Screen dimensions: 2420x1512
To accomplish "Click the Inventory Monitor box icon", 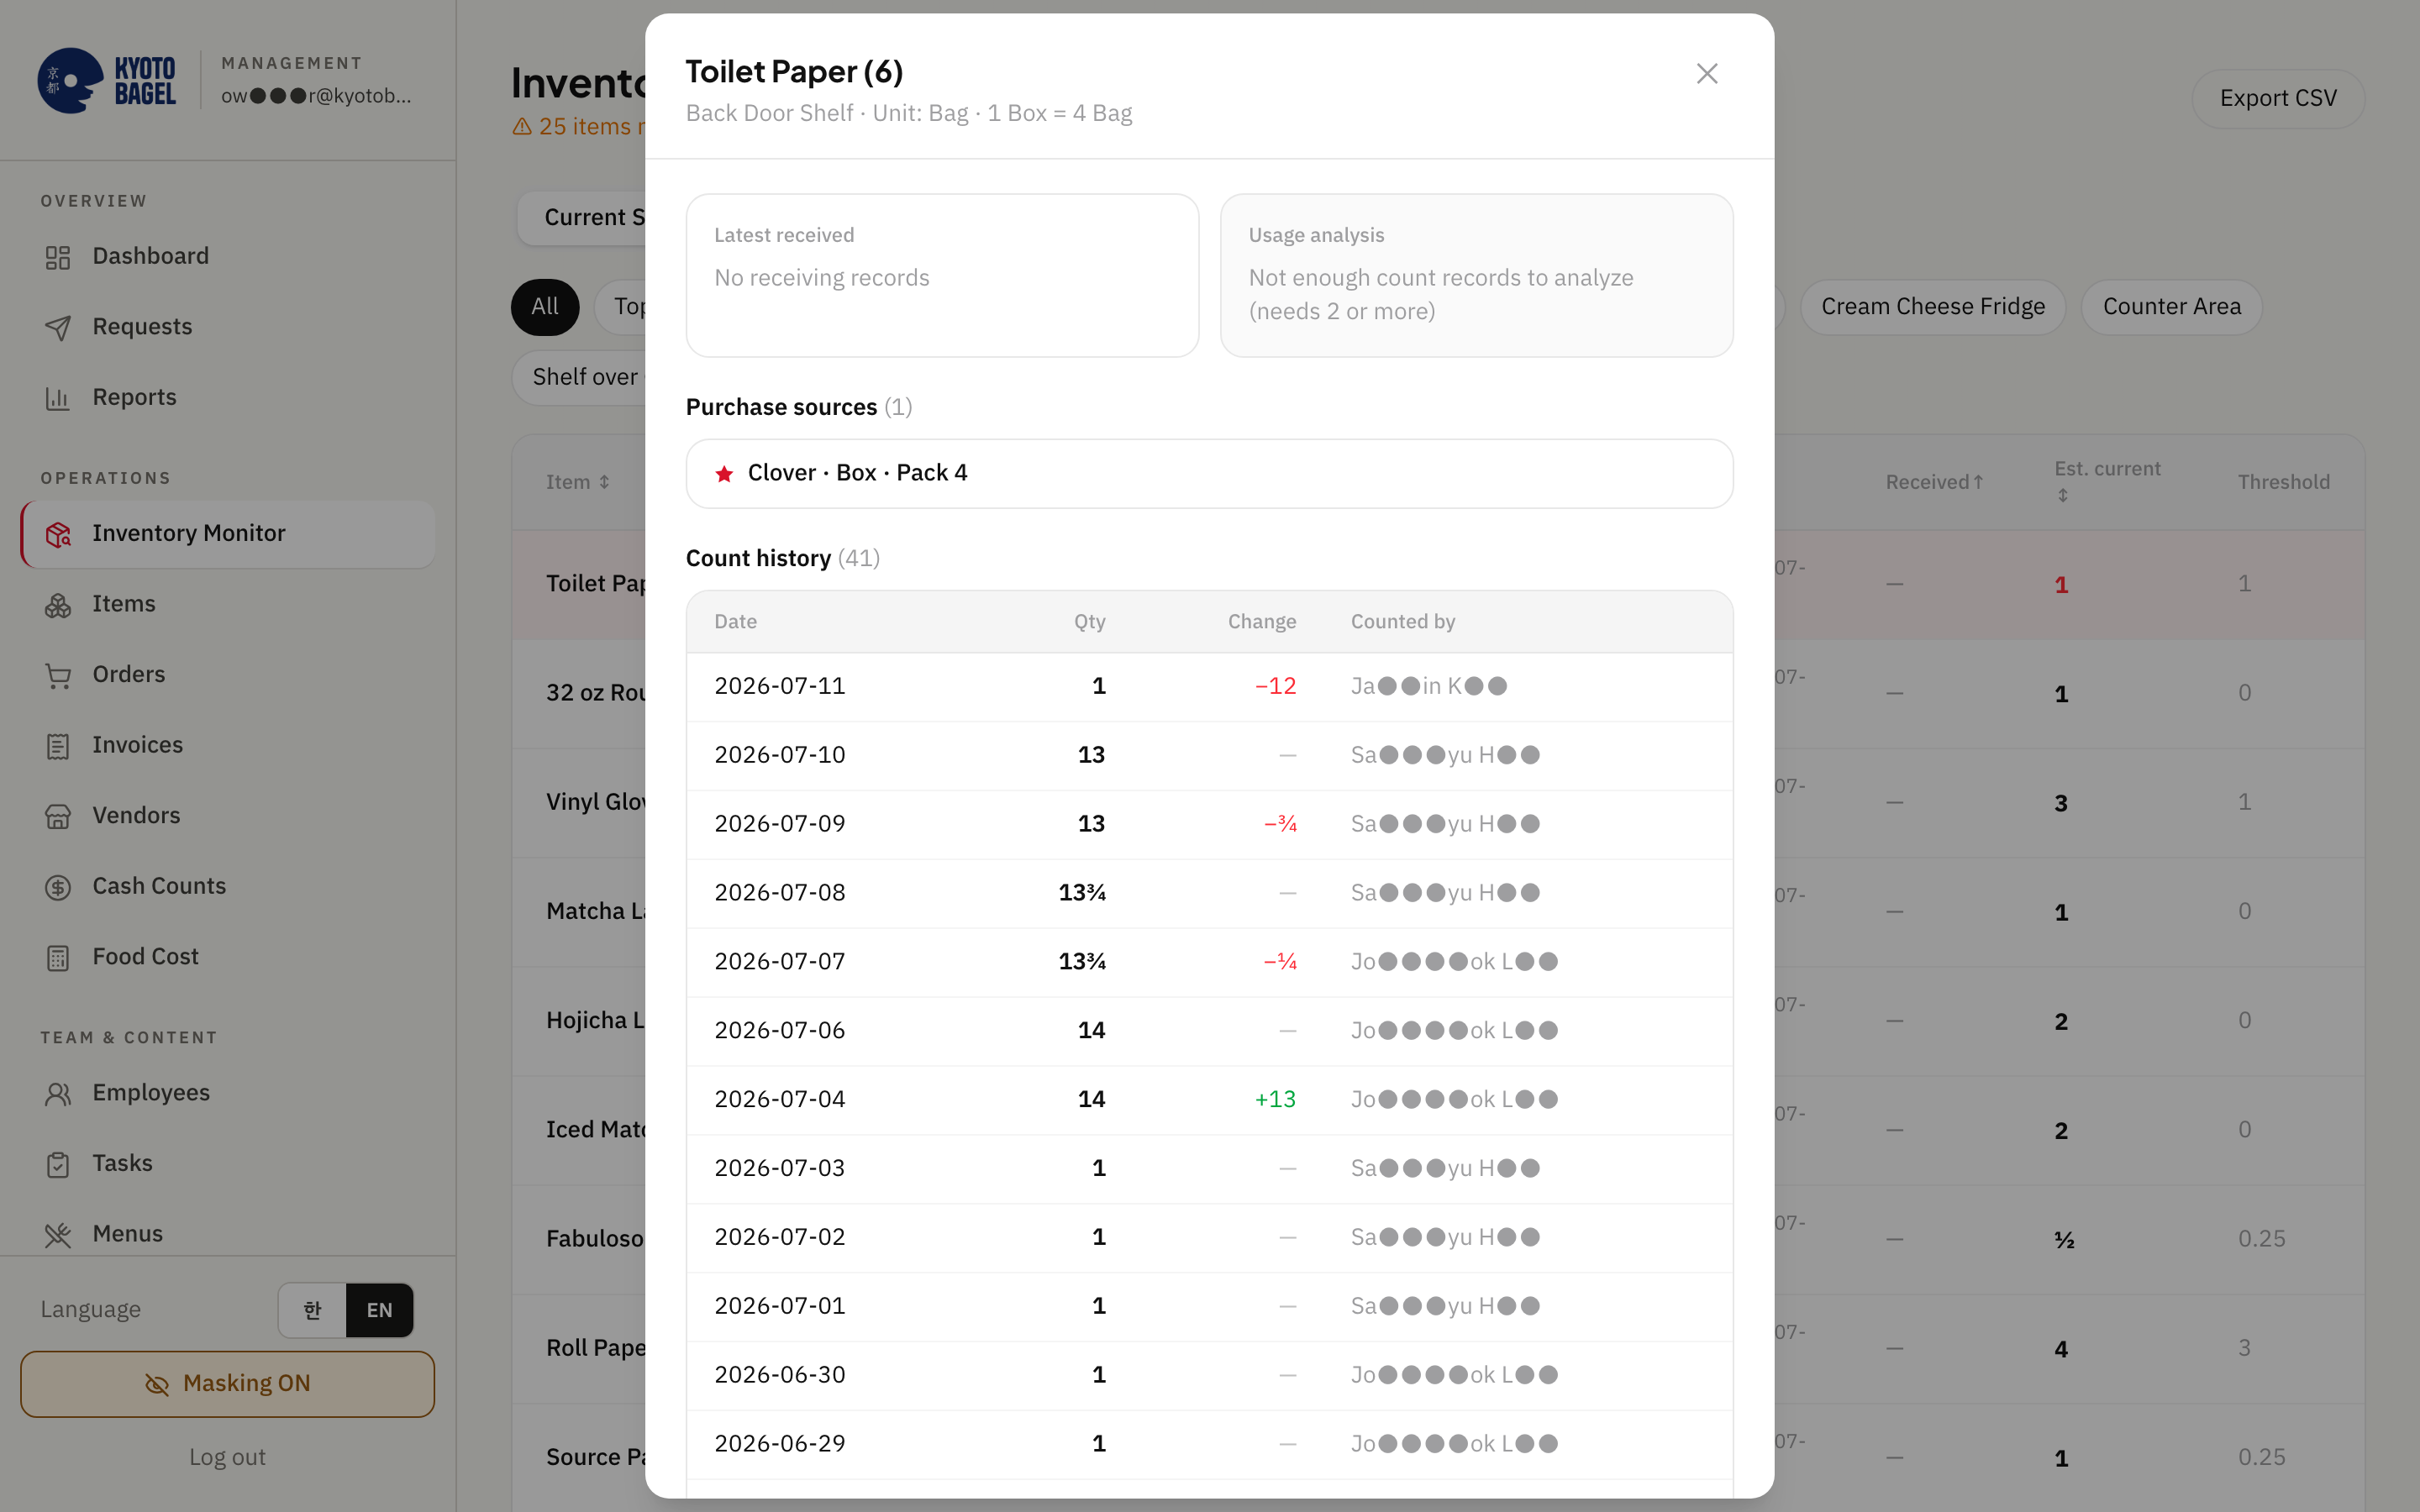I will pos(58,534).
